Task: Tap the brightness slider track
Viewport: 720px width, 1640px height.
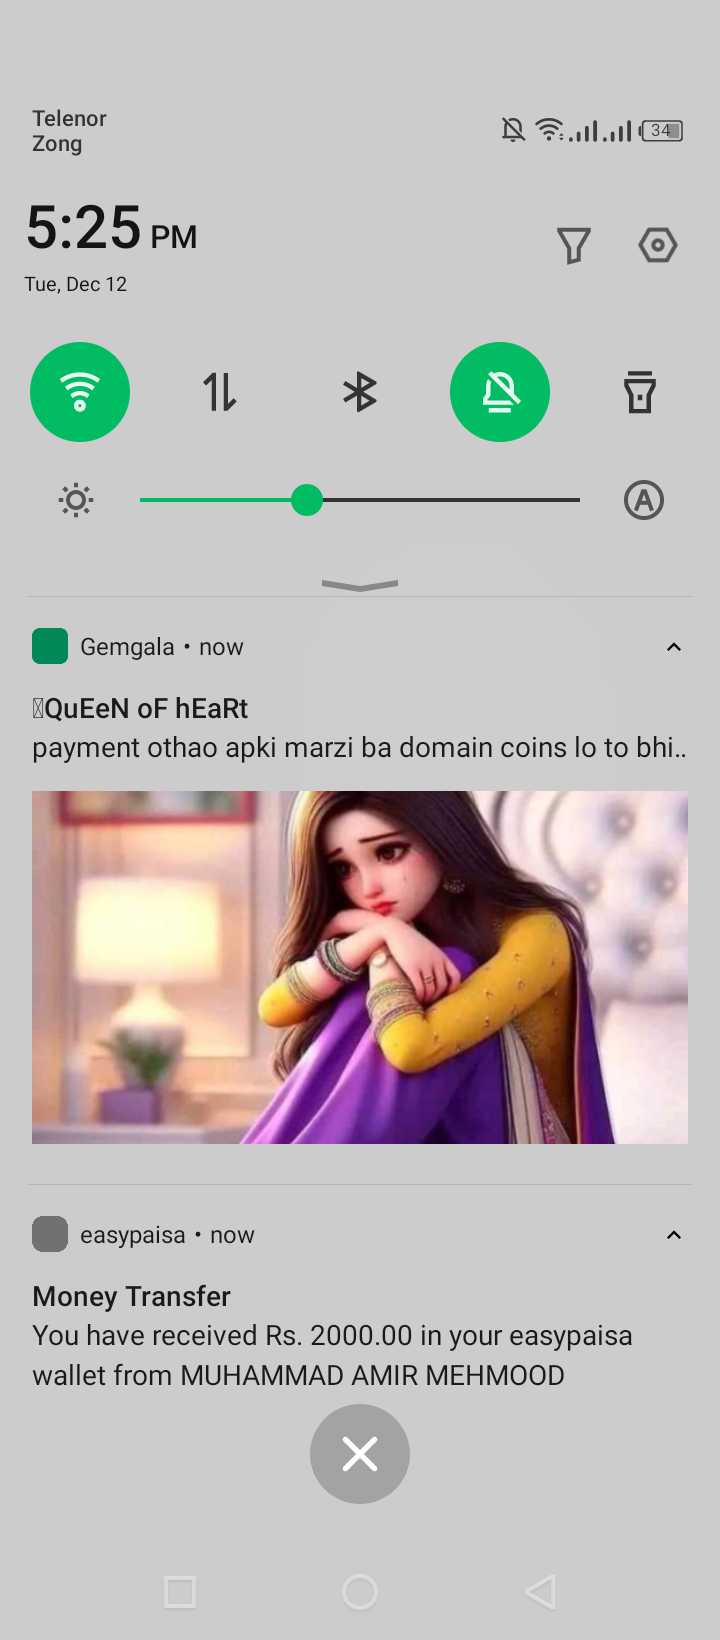Action: click(360, 500)
